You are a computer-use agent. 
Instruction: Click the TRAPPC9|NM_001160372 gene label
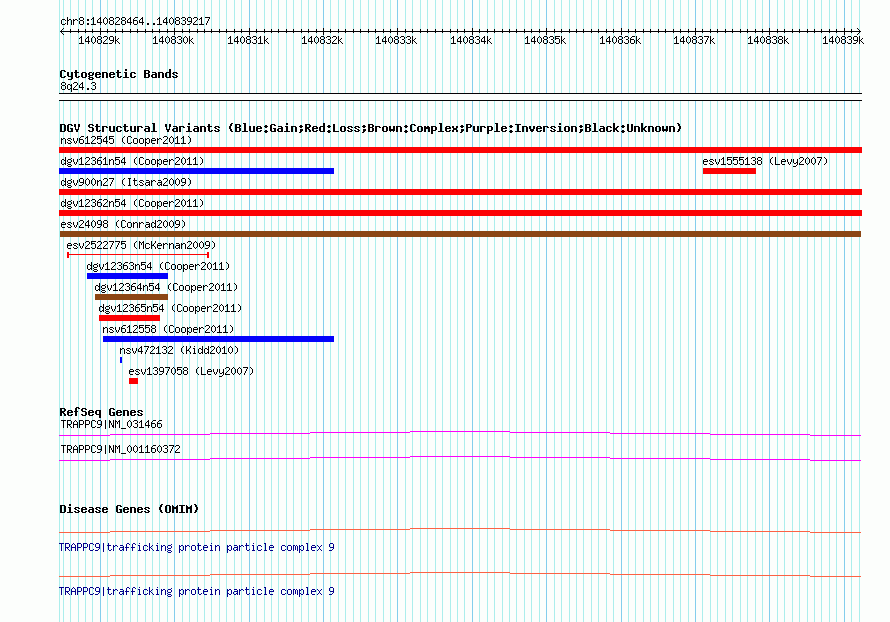pos(120,449)
